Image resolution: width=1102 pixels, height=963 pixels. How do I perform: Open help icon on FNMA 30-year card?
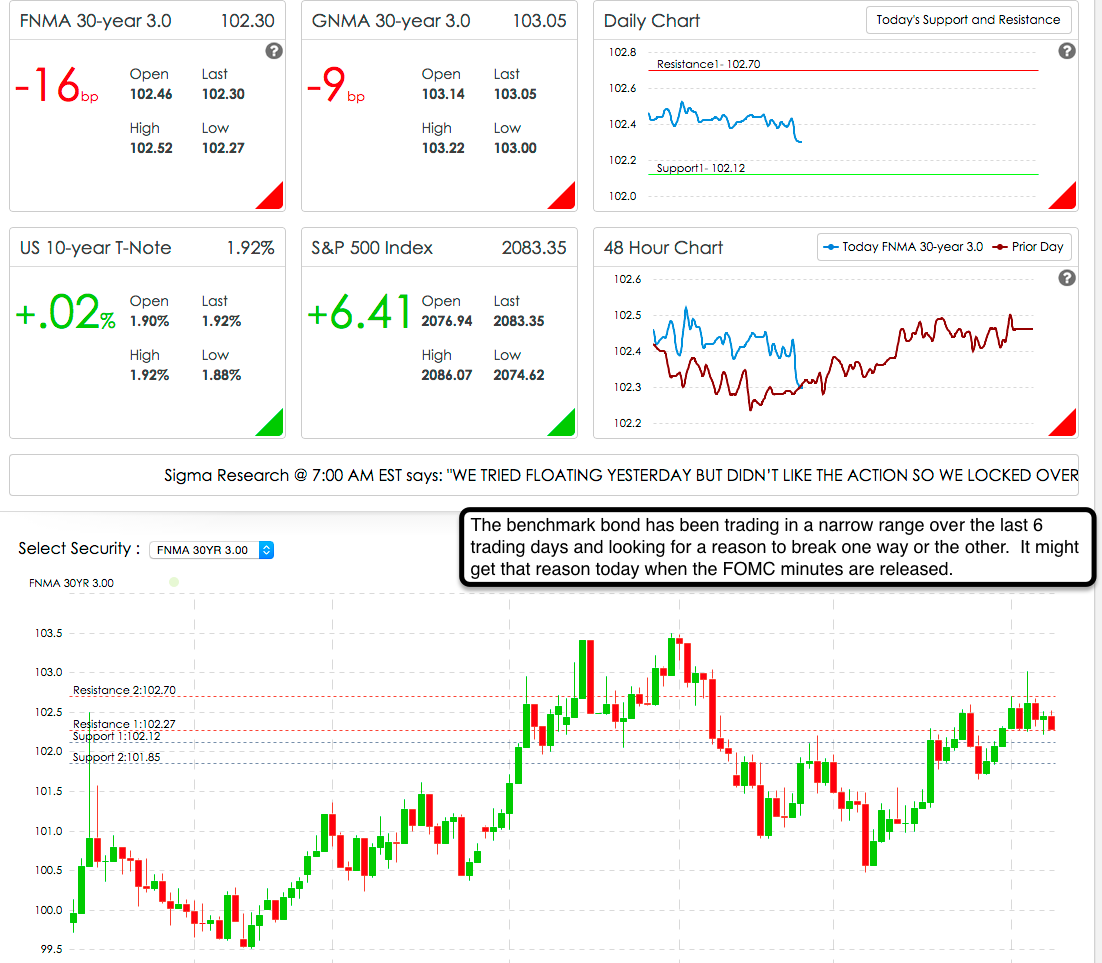coord(274,51)
